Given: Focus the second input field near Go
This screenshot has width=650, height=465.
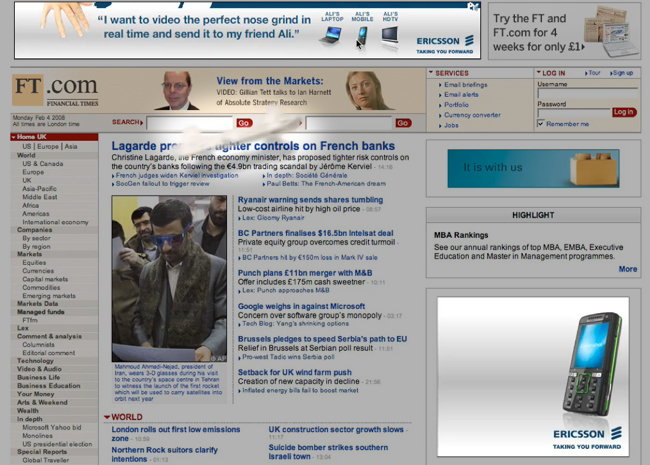Looking at the screenshot, I should tap(348, 123).
